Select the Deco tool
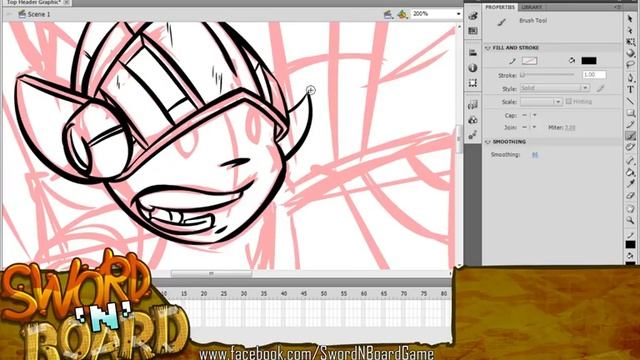640x360 pixels. point(630,147)
